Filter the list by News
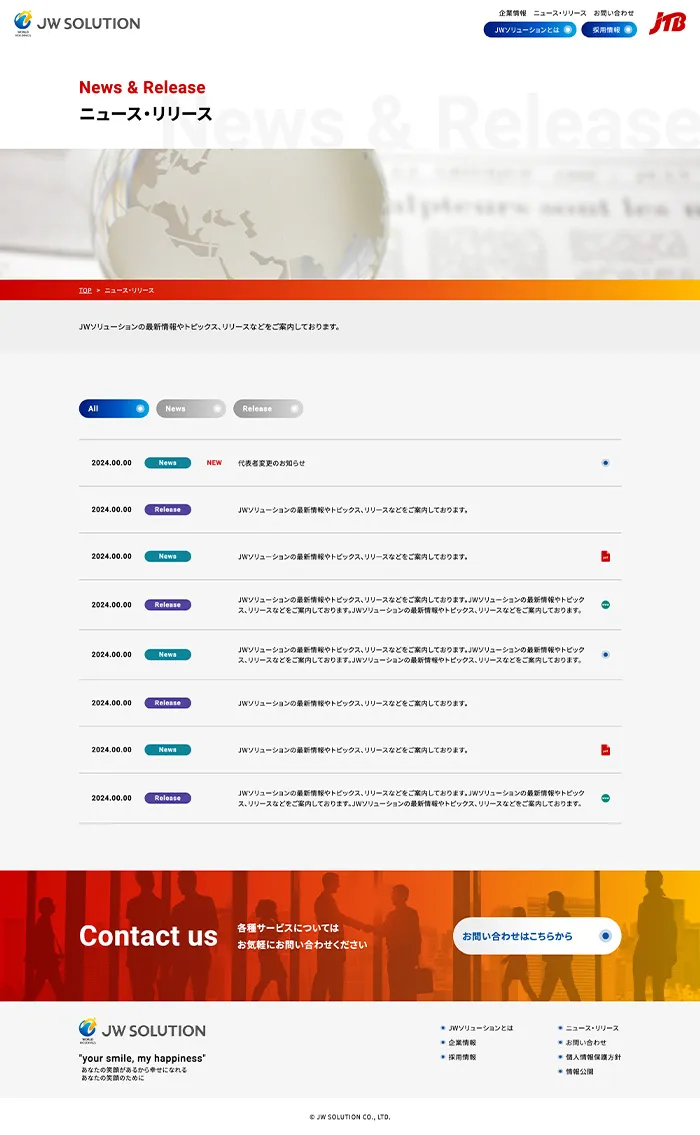Viewport: 700px width, 1135px height. click(x=190, y=408)
